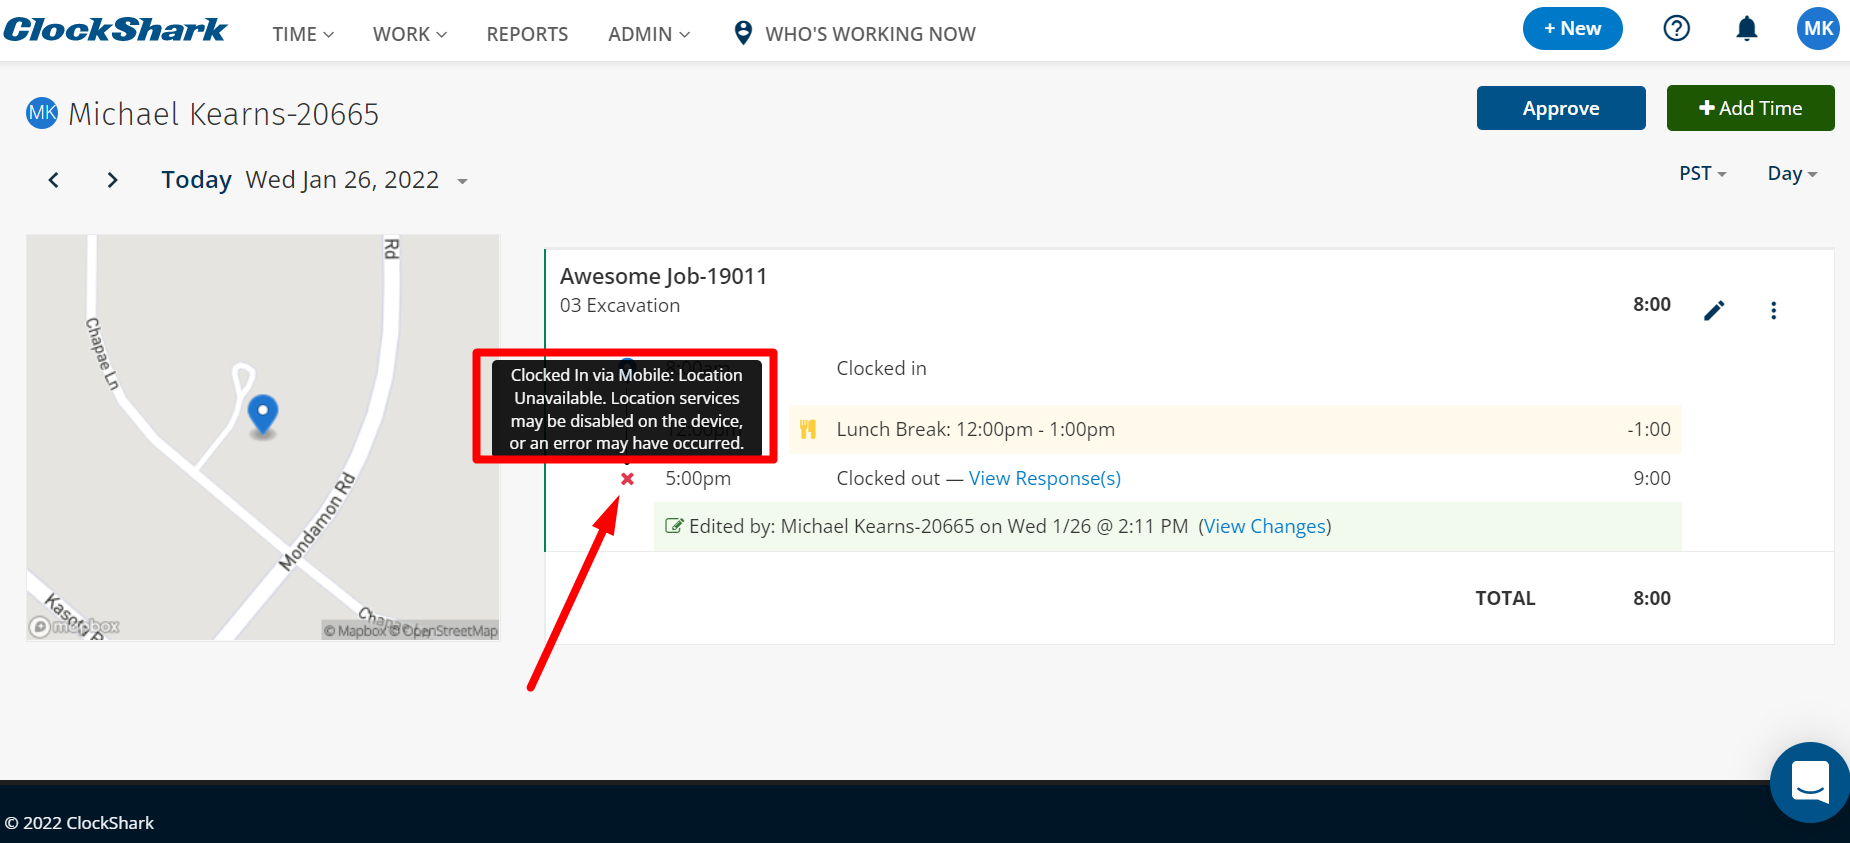Expand the WORK menu
The image size is (1850, 843).
click(410, 34)
